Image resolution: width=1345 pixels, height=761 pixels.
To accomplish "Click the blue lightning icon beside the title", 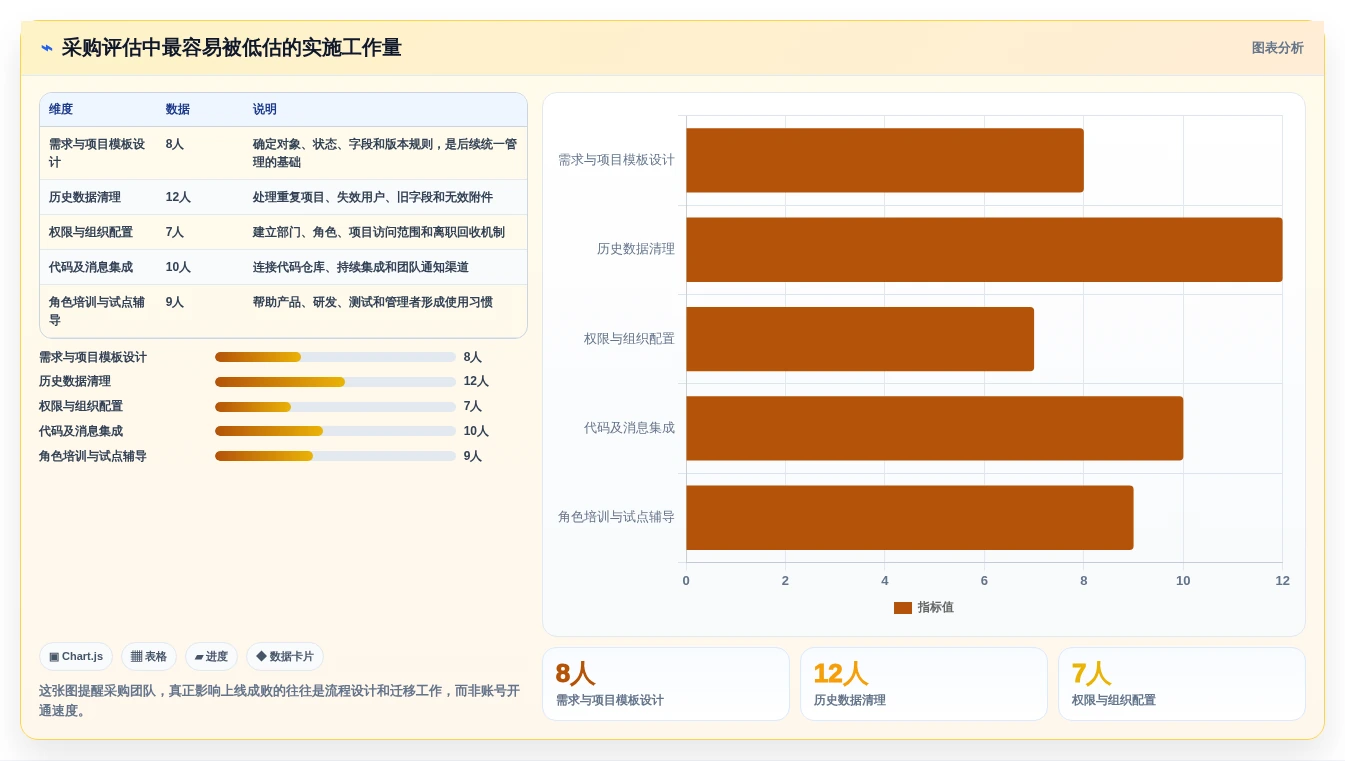I will (x=47, y=48).
